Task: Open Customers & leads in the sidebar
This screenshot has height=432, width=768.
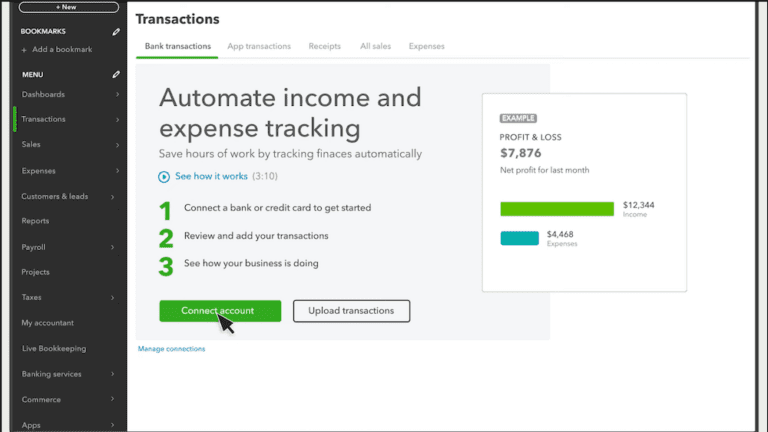Action: 55,196
